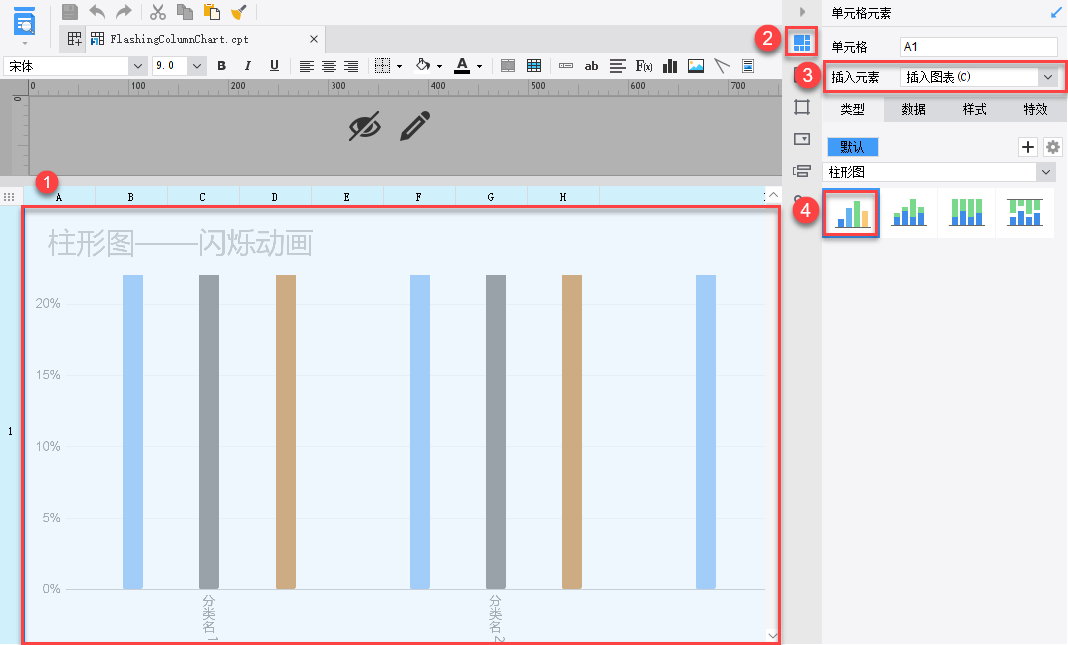Toggle underline formatting
Image resolution: width=1068 pixels, height=645 pixels.
coord(274,65)
